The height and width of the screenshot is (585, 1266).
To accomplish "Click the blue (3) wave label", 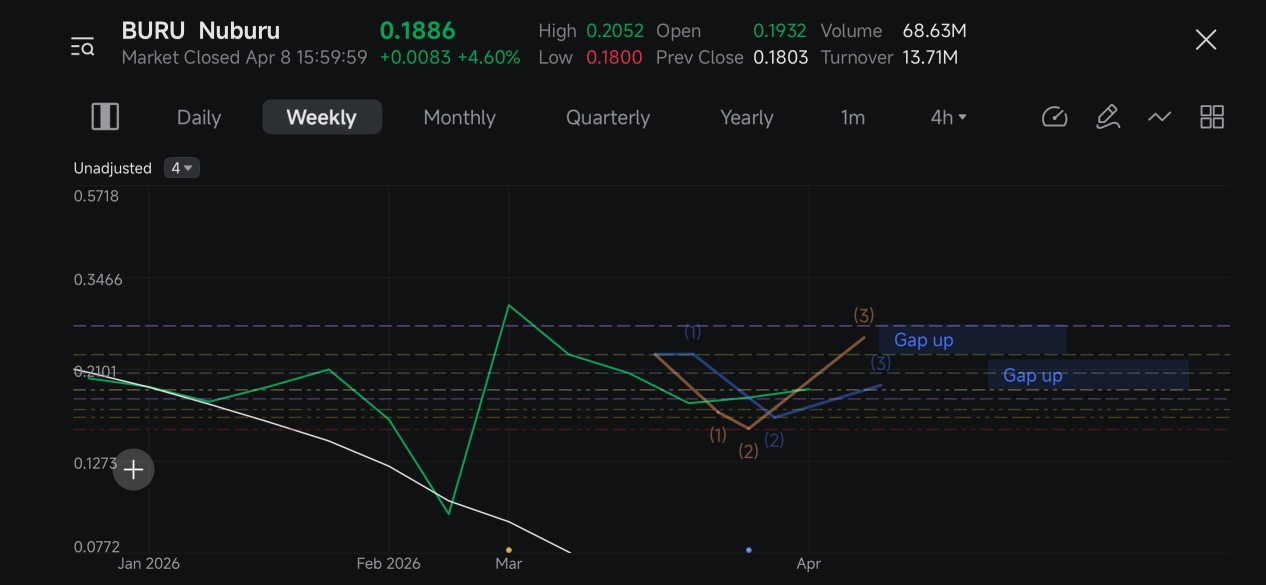I will coord(880,363).
